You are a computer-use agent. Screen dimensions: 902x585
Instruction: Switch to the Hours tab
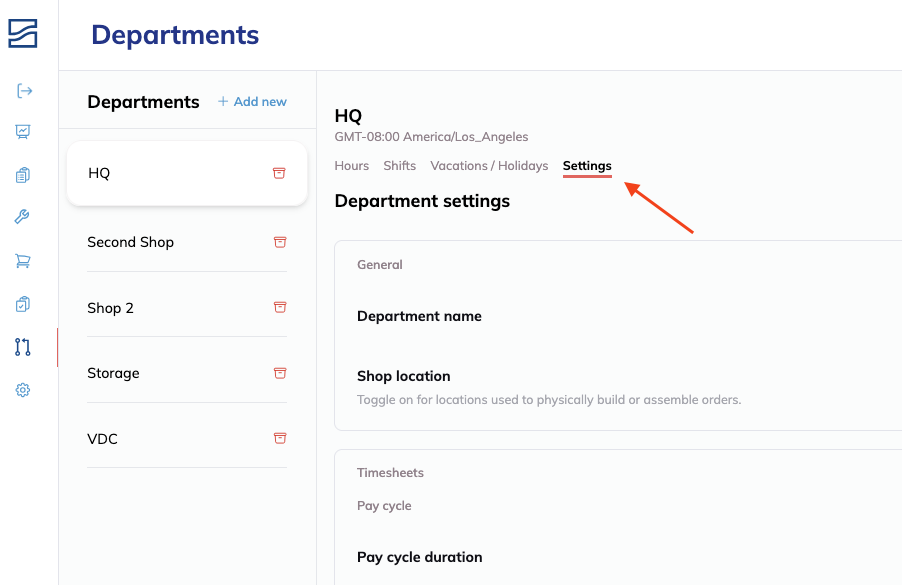pos(352,166)
